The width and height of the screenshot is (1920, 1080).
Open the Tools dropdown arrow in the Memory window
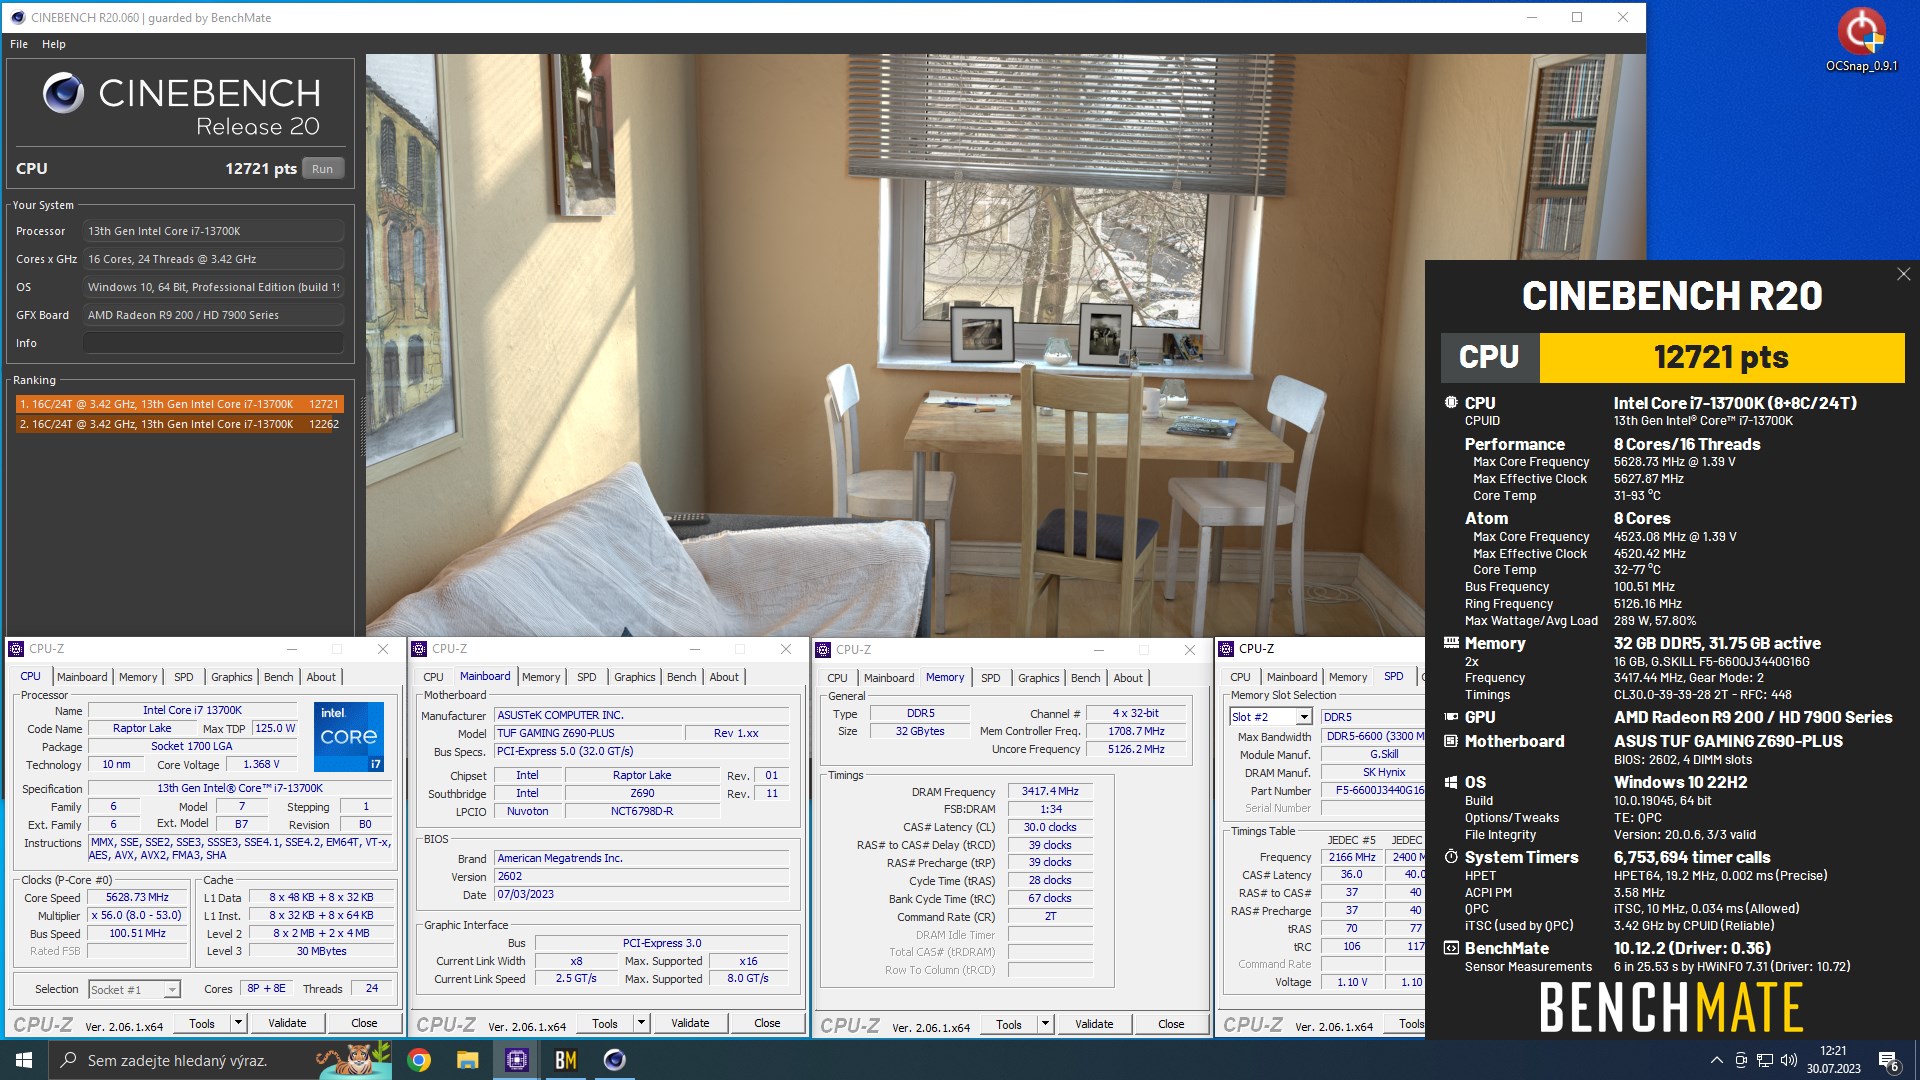click(1045, 1024)
